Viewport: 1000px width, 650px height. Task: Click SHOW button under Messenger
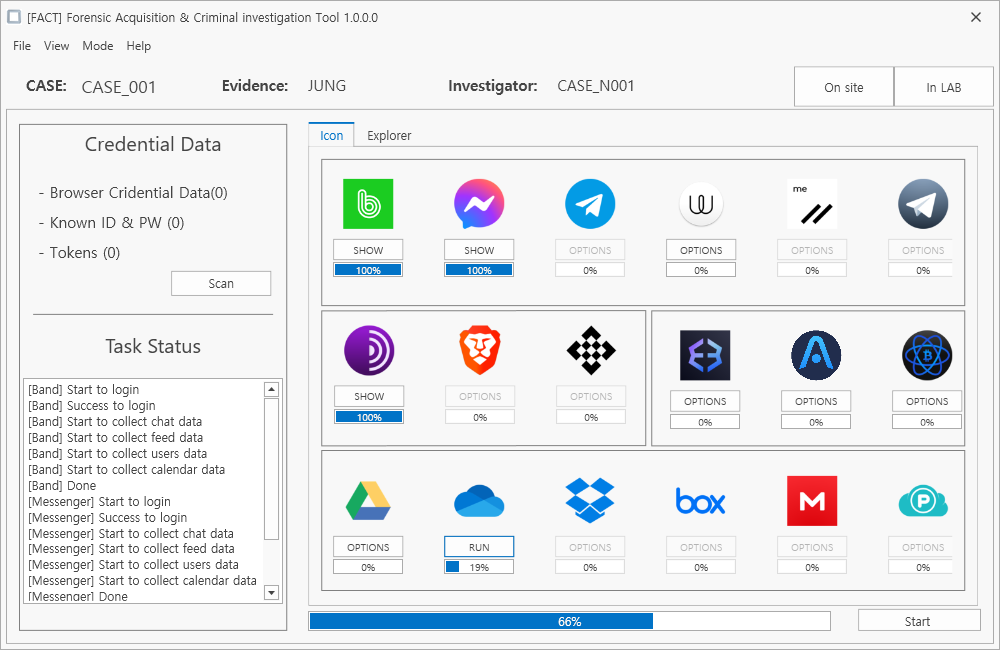point(479,250)
